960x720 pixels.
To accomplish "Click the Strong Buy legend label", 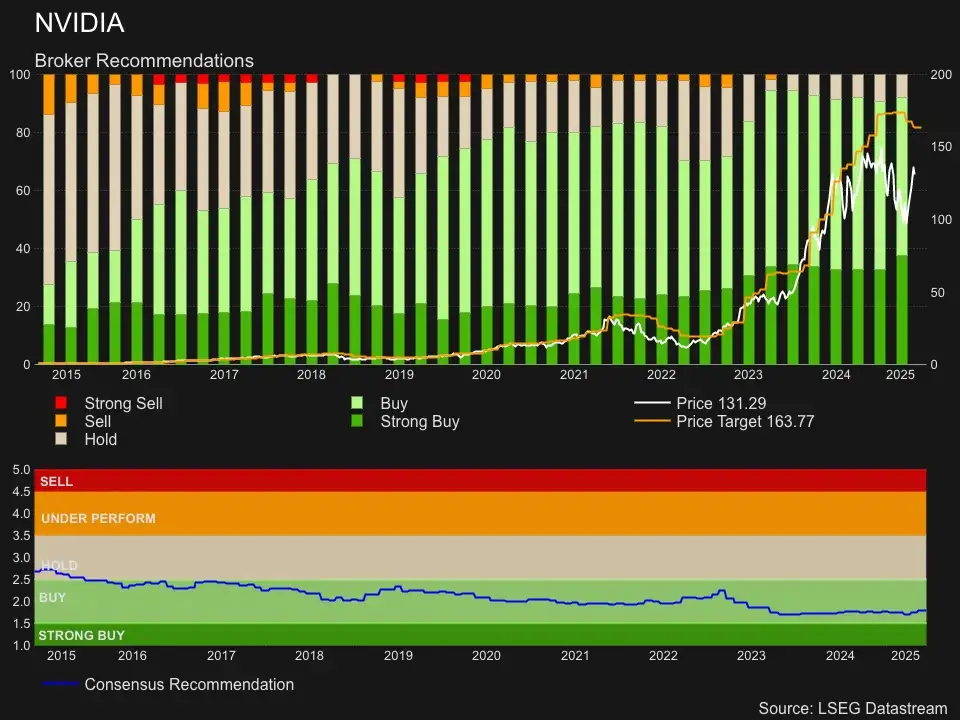I will point(420,421).
